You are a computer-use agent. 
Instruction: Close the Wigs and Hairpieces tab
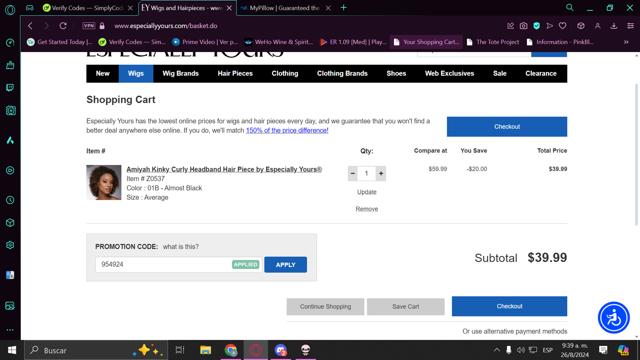click(x=229, y=8)
